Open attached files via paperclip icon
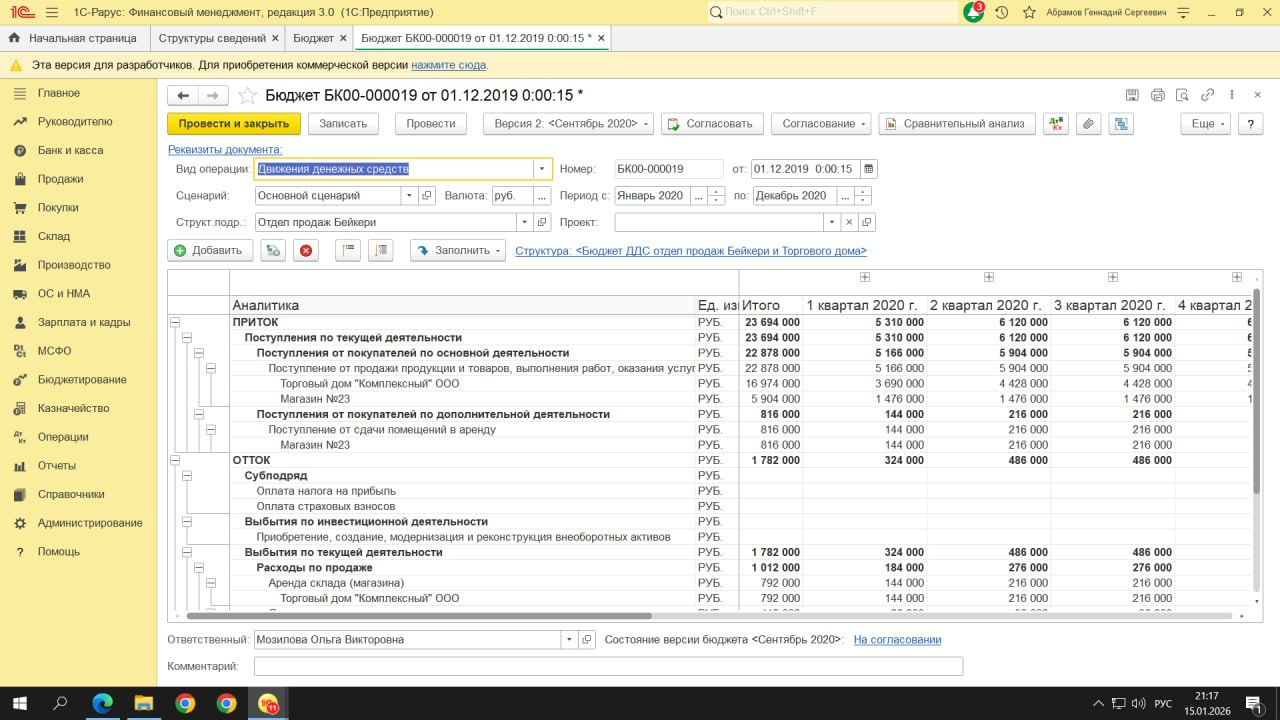 pyautogui.click(x=1088, y=124)
